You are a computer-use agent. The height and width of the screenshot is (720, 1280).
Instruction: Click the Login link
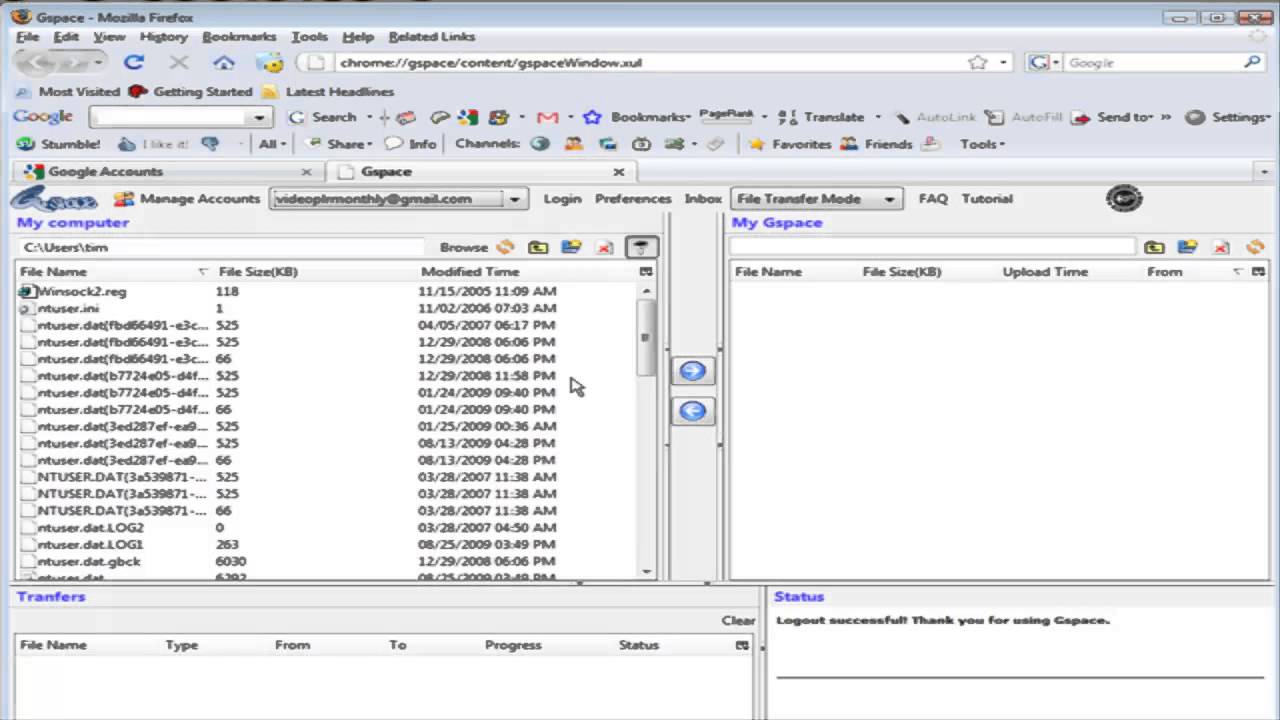click(562, 199)
